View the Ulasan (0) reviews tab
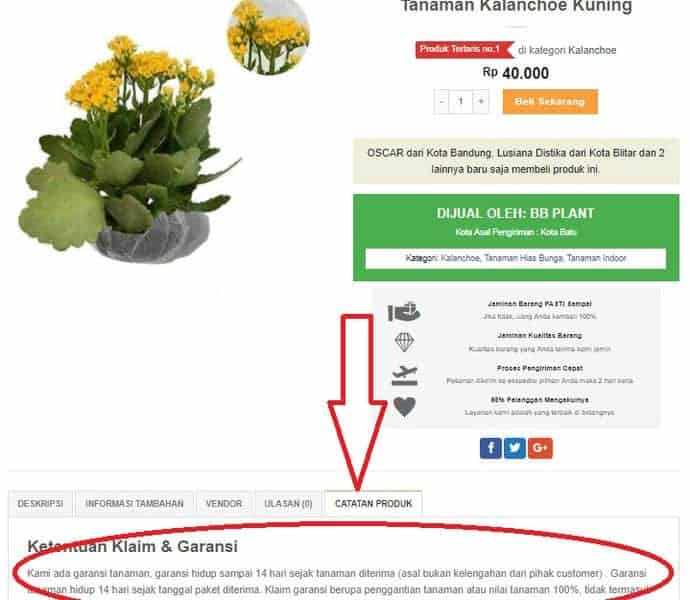 coord(288,503)
